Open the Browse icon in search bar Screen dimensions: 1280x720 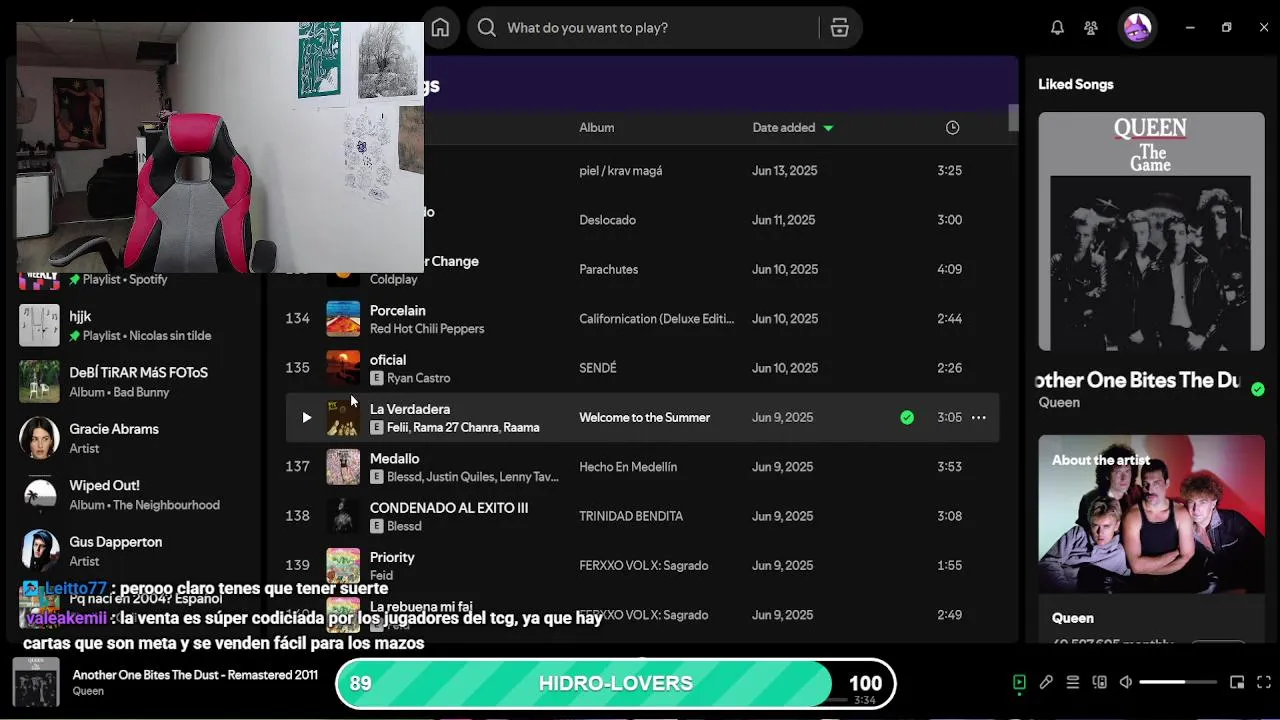[x=840, y=28]
